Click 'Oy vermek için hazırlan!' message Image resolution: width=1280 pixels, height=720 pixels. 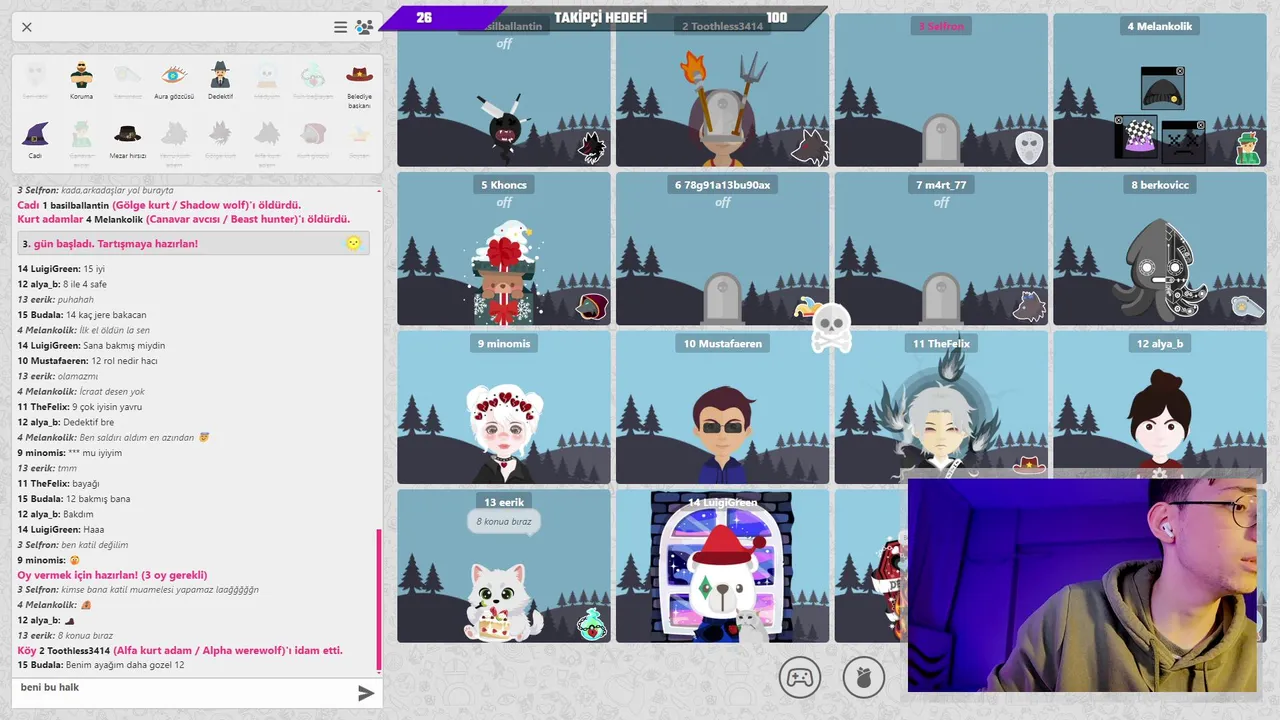pos(112,575)
